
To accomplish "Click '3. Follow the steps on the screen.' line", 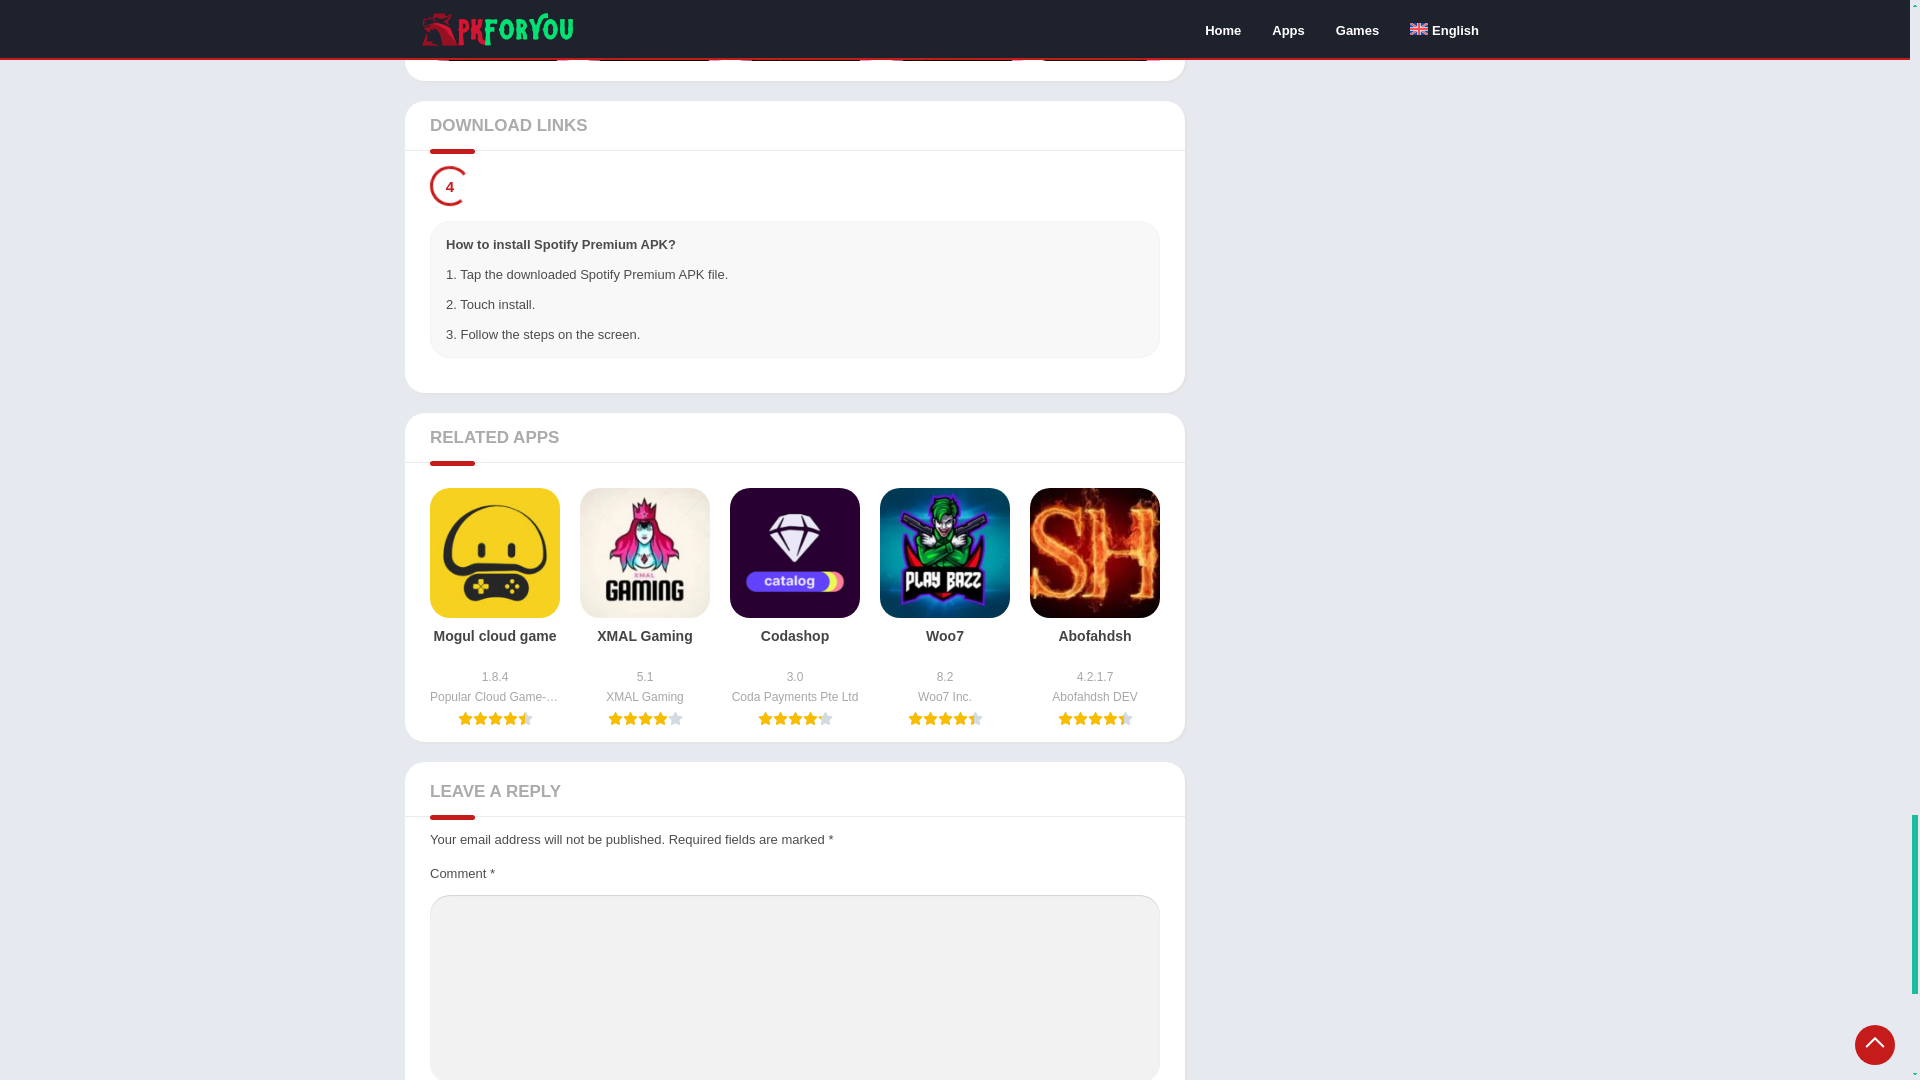I will (543, 335).
